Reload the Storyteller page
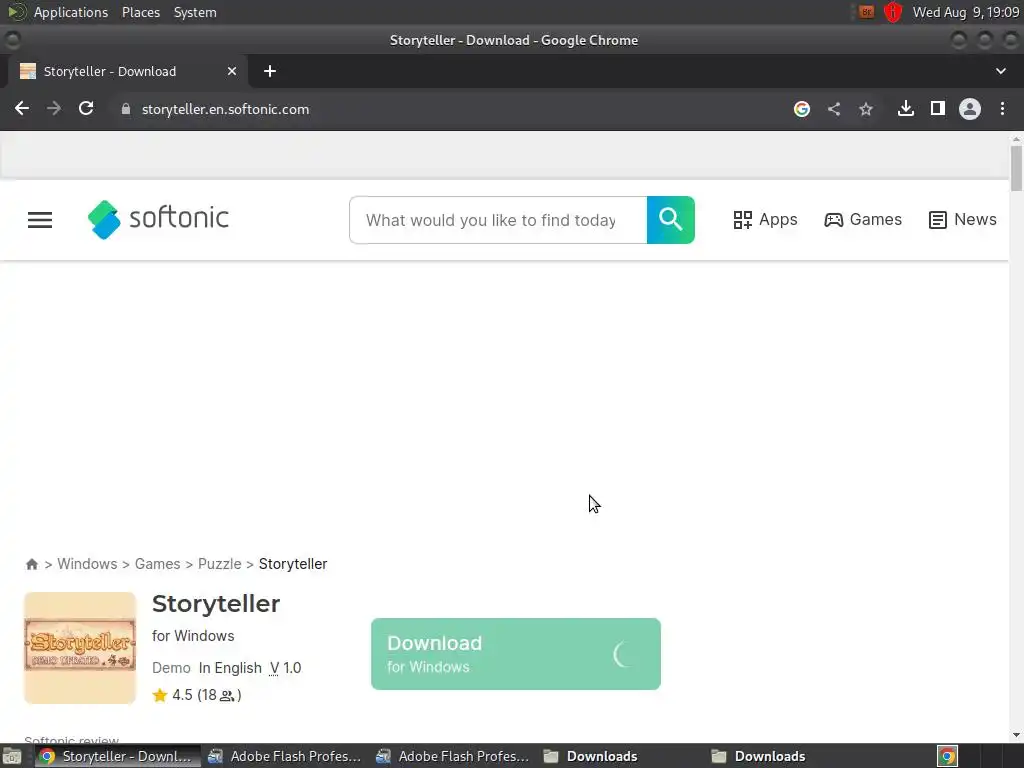This screenshot has height=768, width=1024. tap(86, 108)
